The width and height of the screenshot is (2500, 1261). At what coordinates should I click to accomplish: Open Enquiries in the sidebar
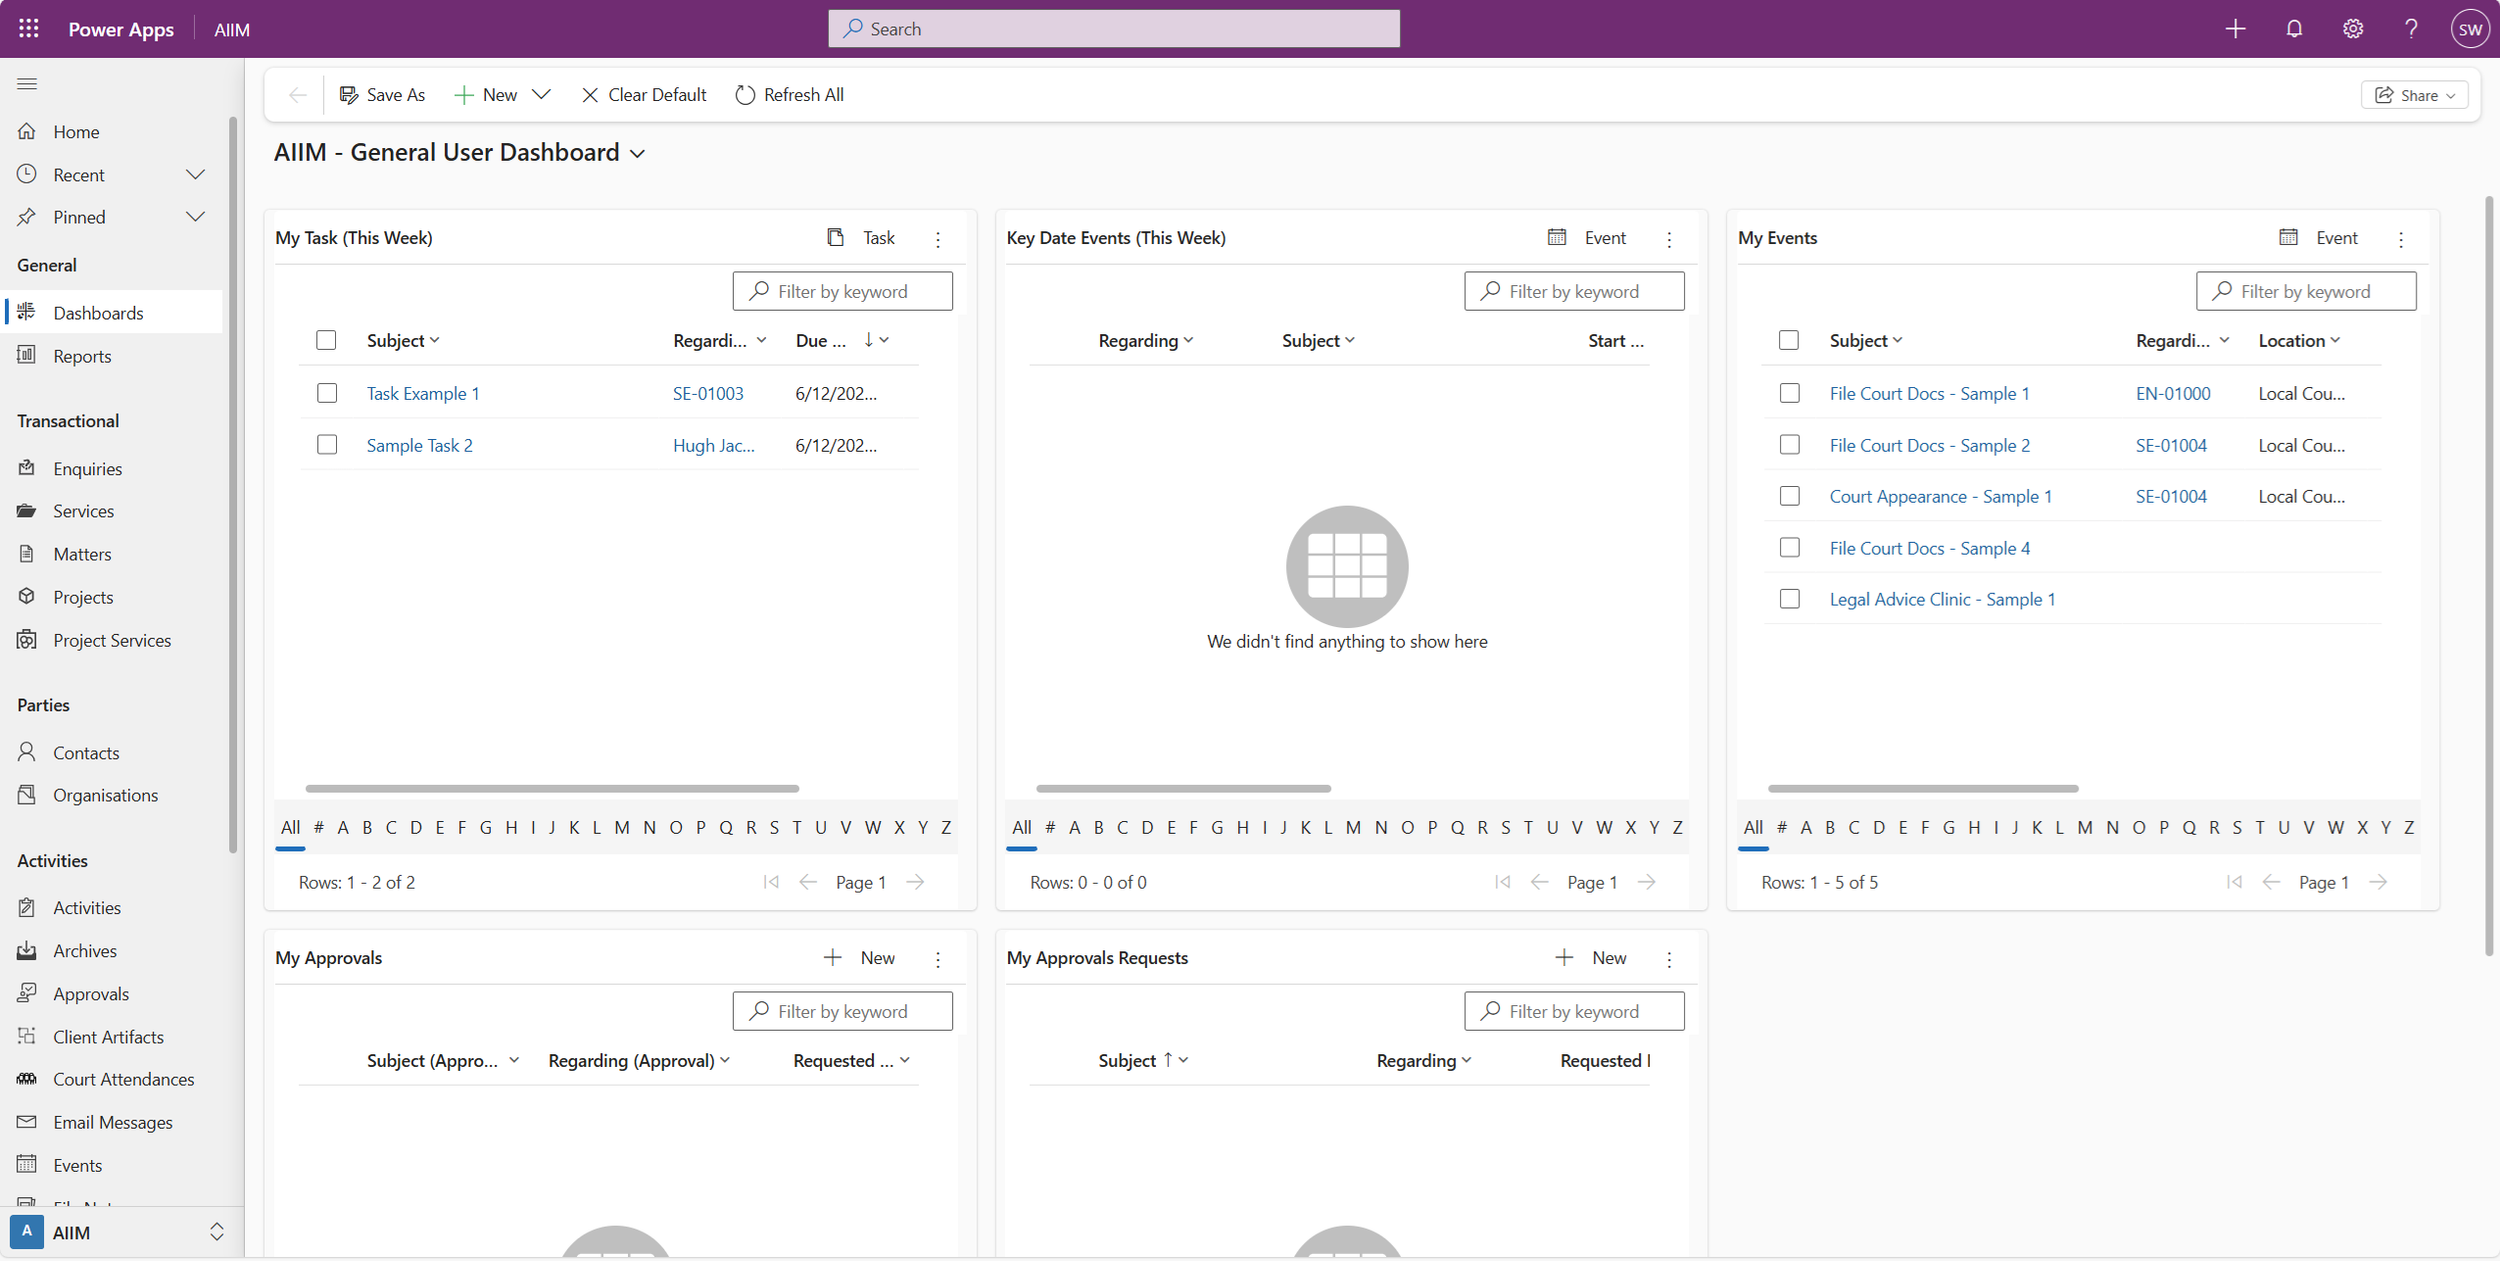pos(87,468)
